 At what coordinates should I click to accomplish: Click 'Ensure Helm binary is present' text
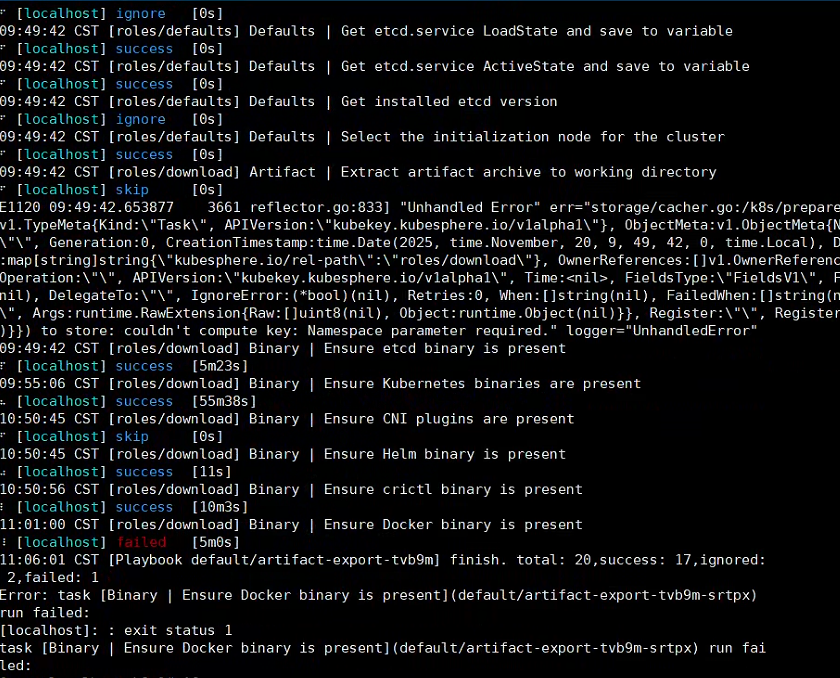click(444, 454)
